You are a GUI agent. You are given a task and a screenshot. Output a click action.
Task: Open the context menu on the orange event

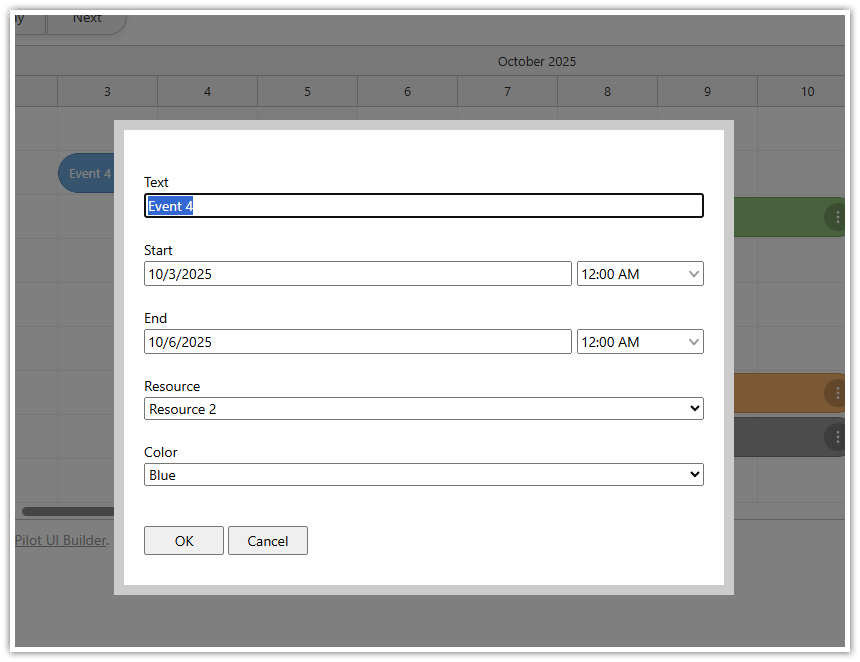[x=836, y=393]
